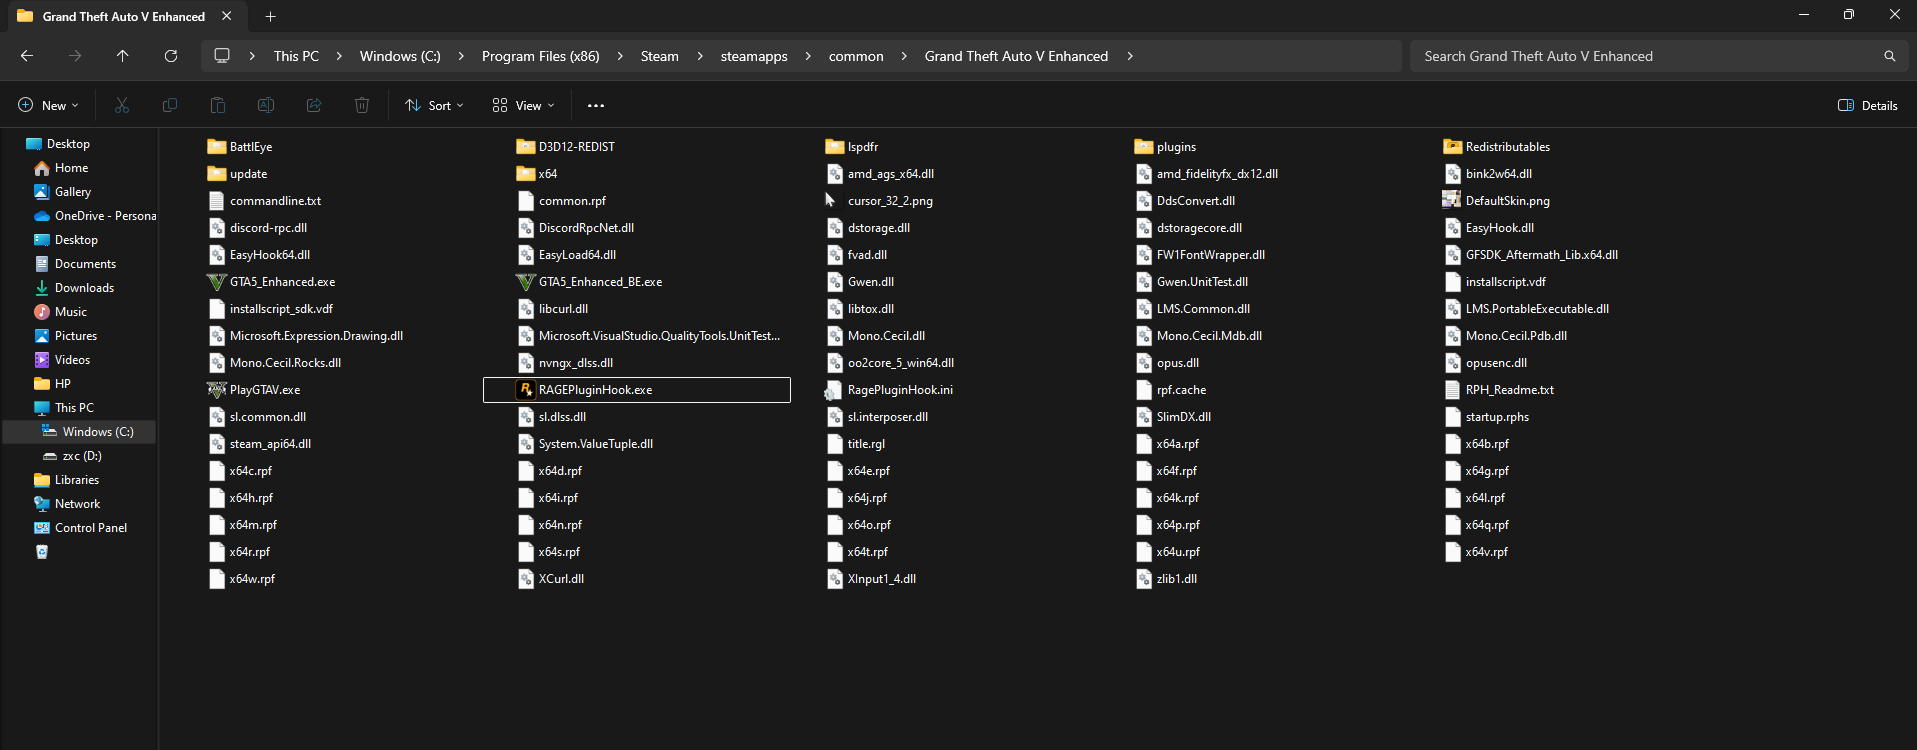Click the Back navigation arrow
This screenshot has width=1917, height=750.
point(27,56)
